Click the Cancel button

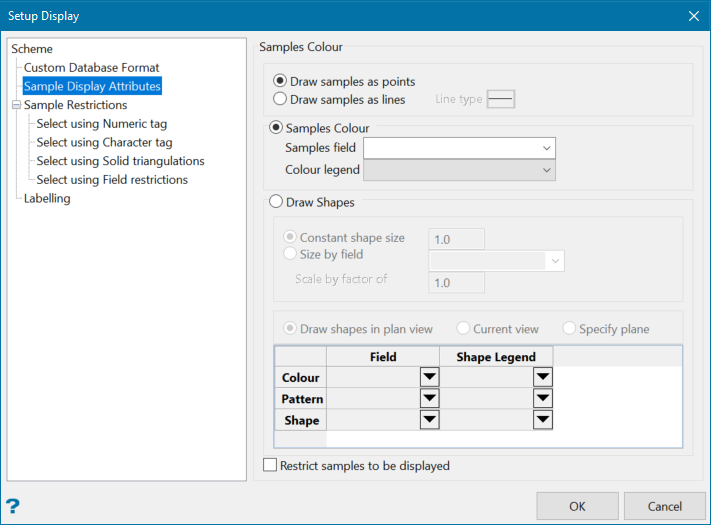coord(664,506)
